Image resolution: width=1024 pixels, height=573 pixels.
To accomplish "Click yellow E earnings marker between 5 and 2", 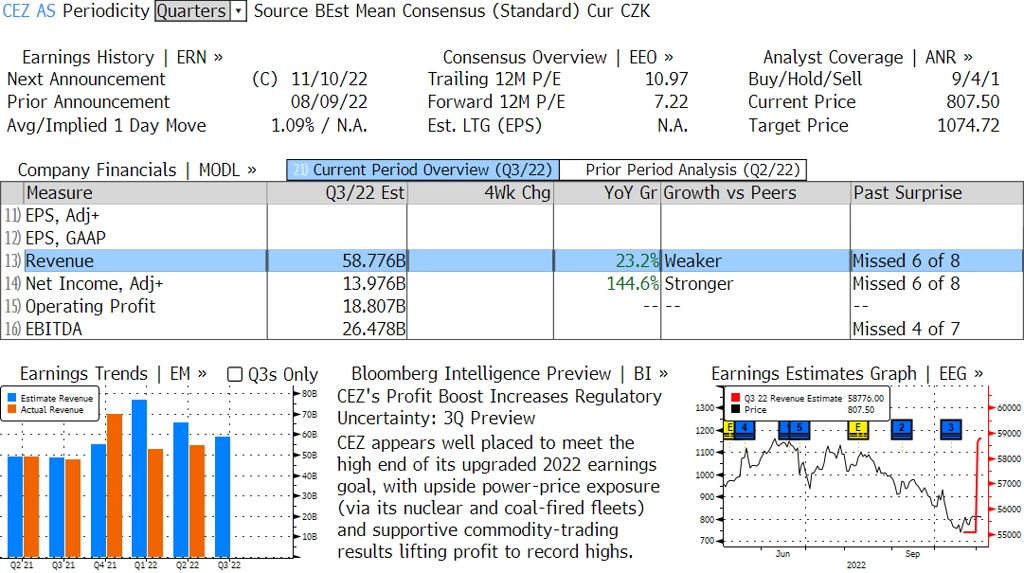I will click(x=857, y=429).
